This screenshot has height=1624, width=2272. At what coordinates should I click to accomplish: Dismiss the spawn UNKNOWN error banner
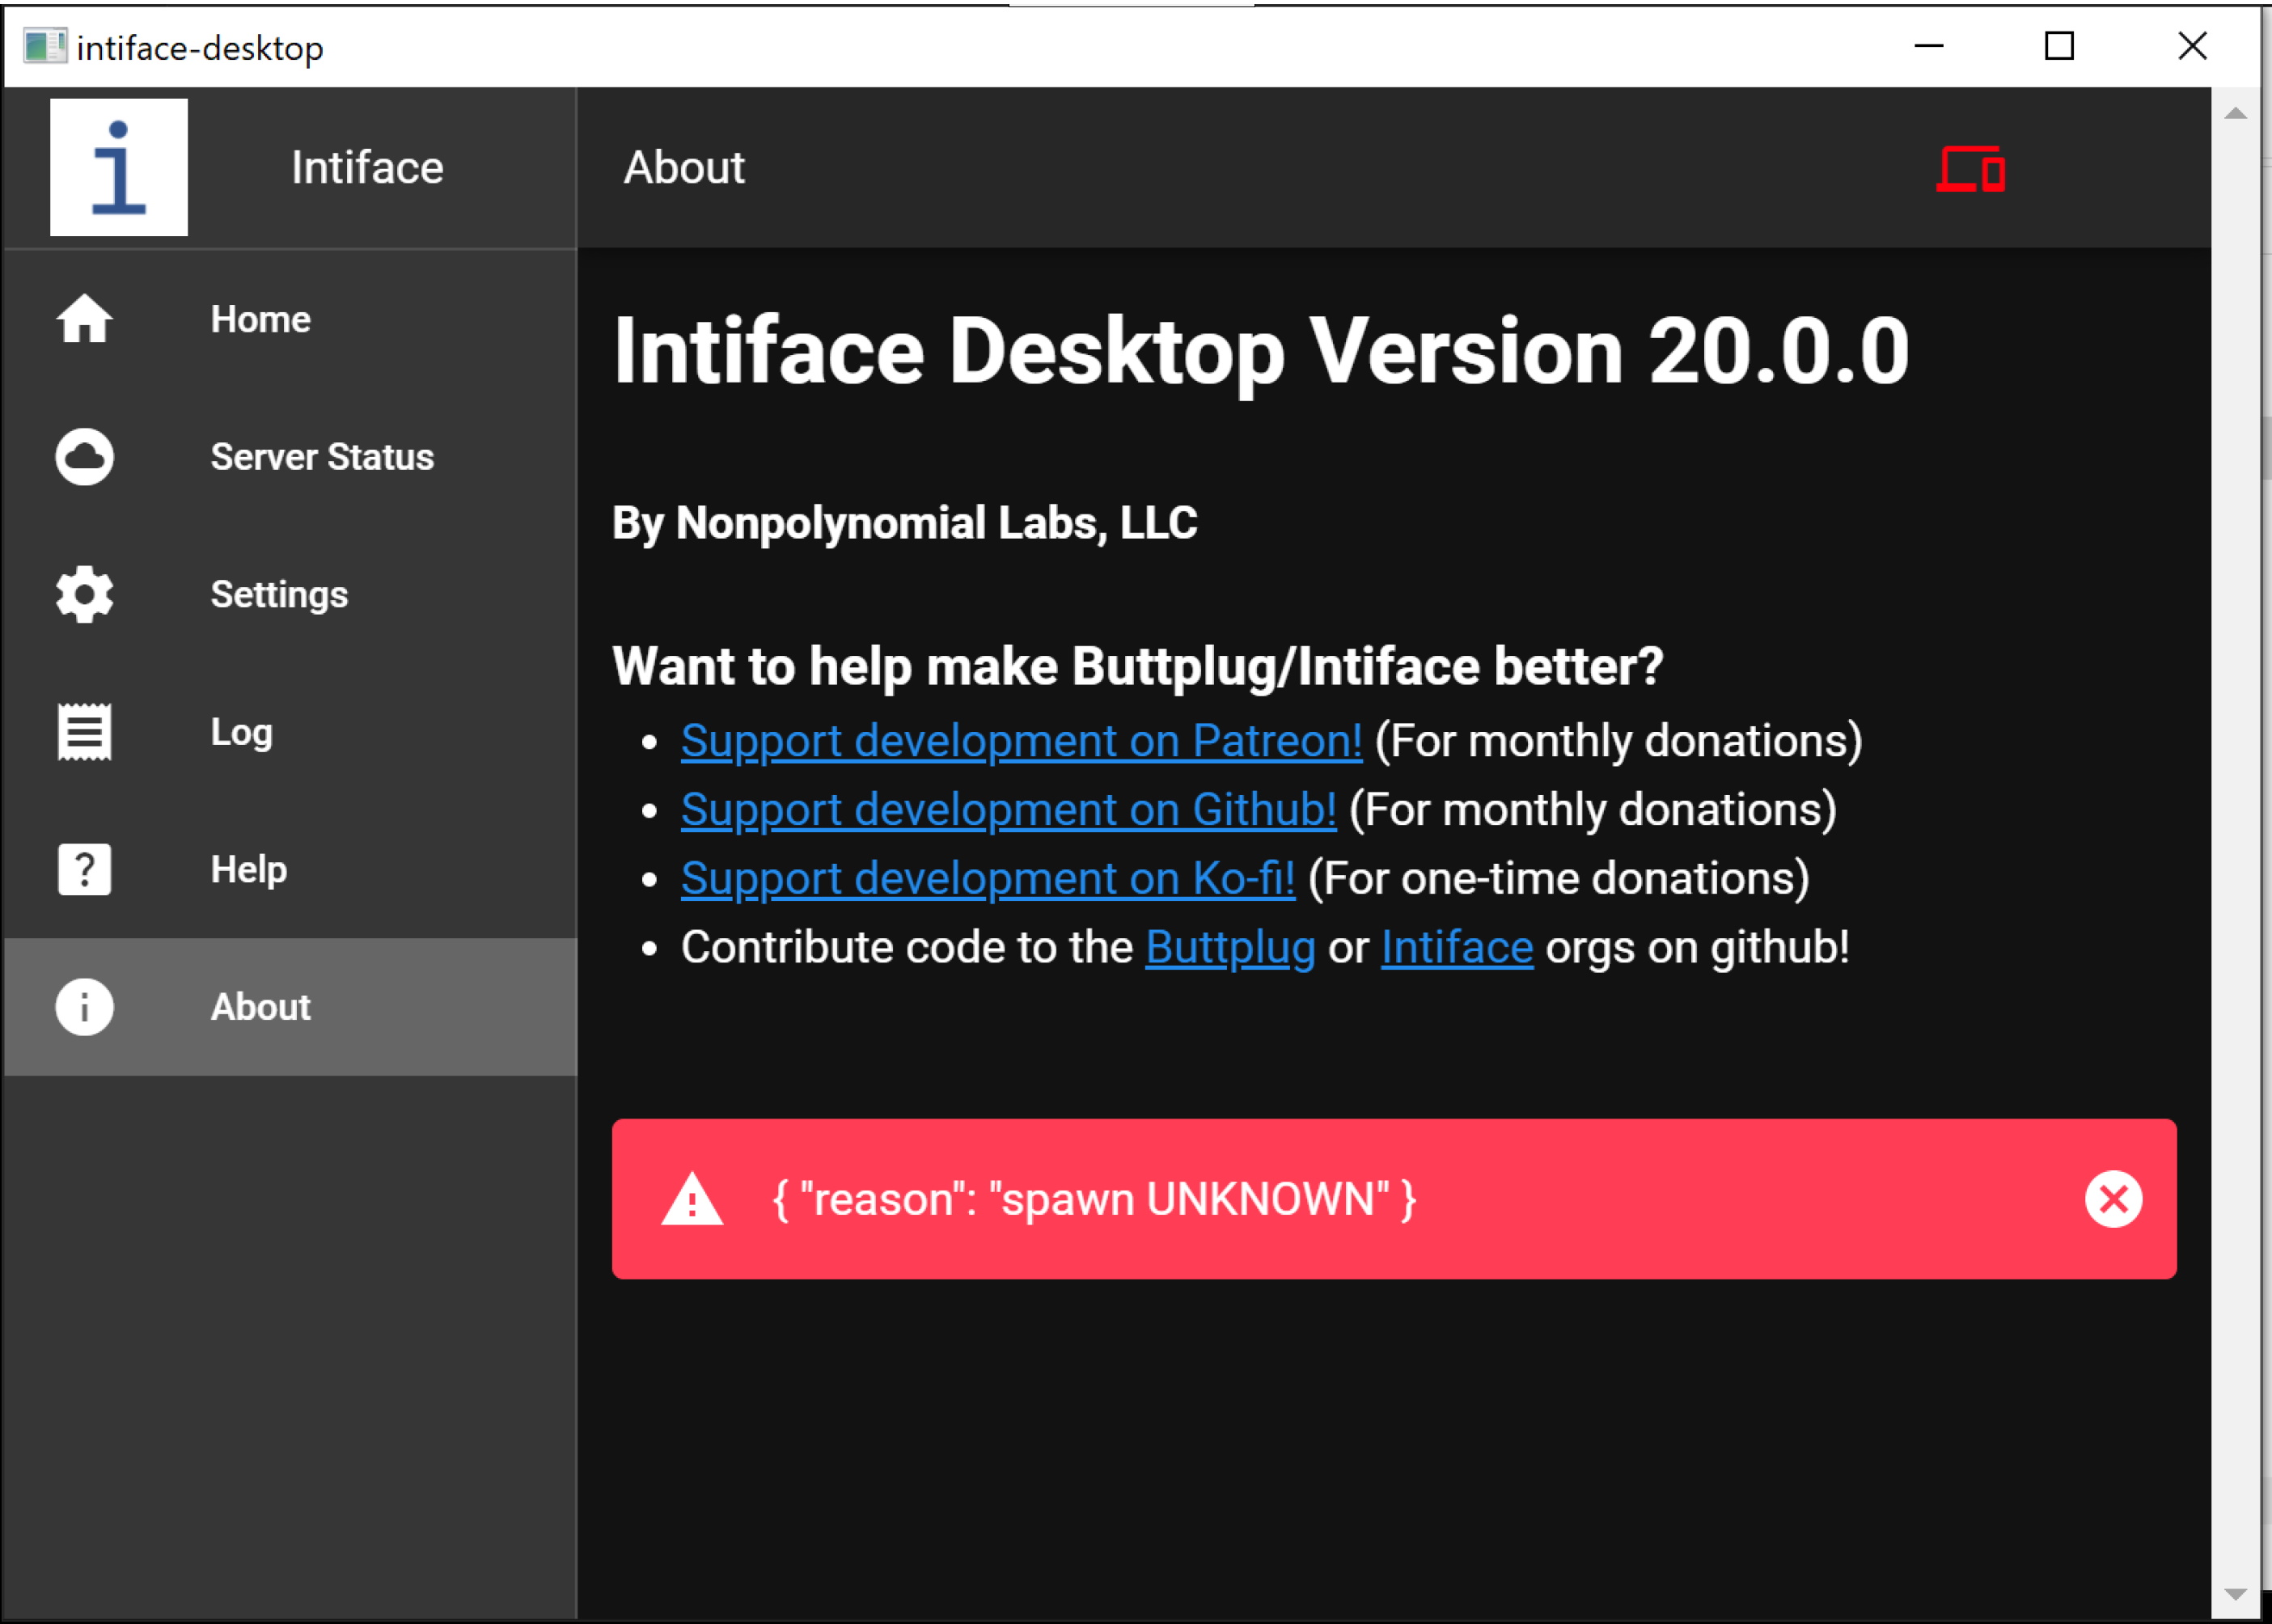point(2113,1199)
